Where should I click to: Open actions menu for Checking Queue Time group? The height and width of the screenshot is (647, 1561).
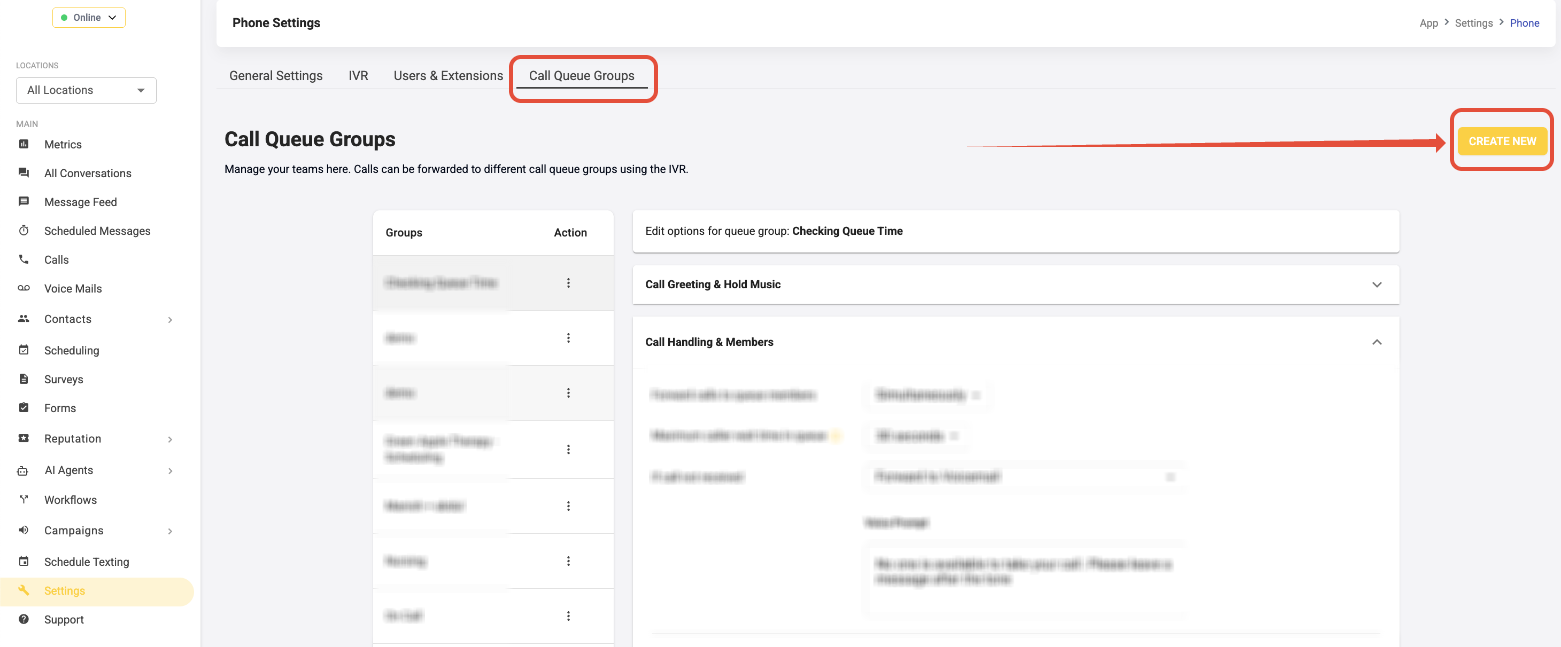[568, 283]
